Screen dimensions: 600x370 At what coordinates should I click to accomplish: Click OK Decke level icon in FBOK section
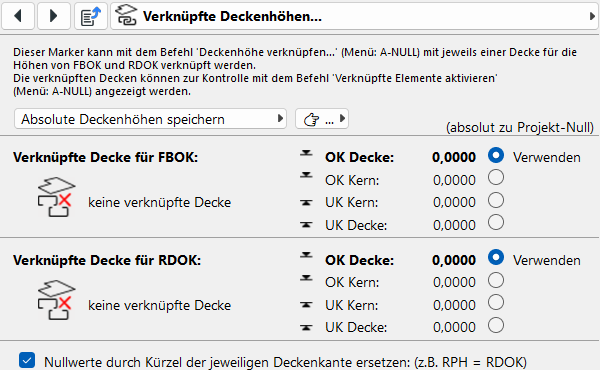point(306,153)
